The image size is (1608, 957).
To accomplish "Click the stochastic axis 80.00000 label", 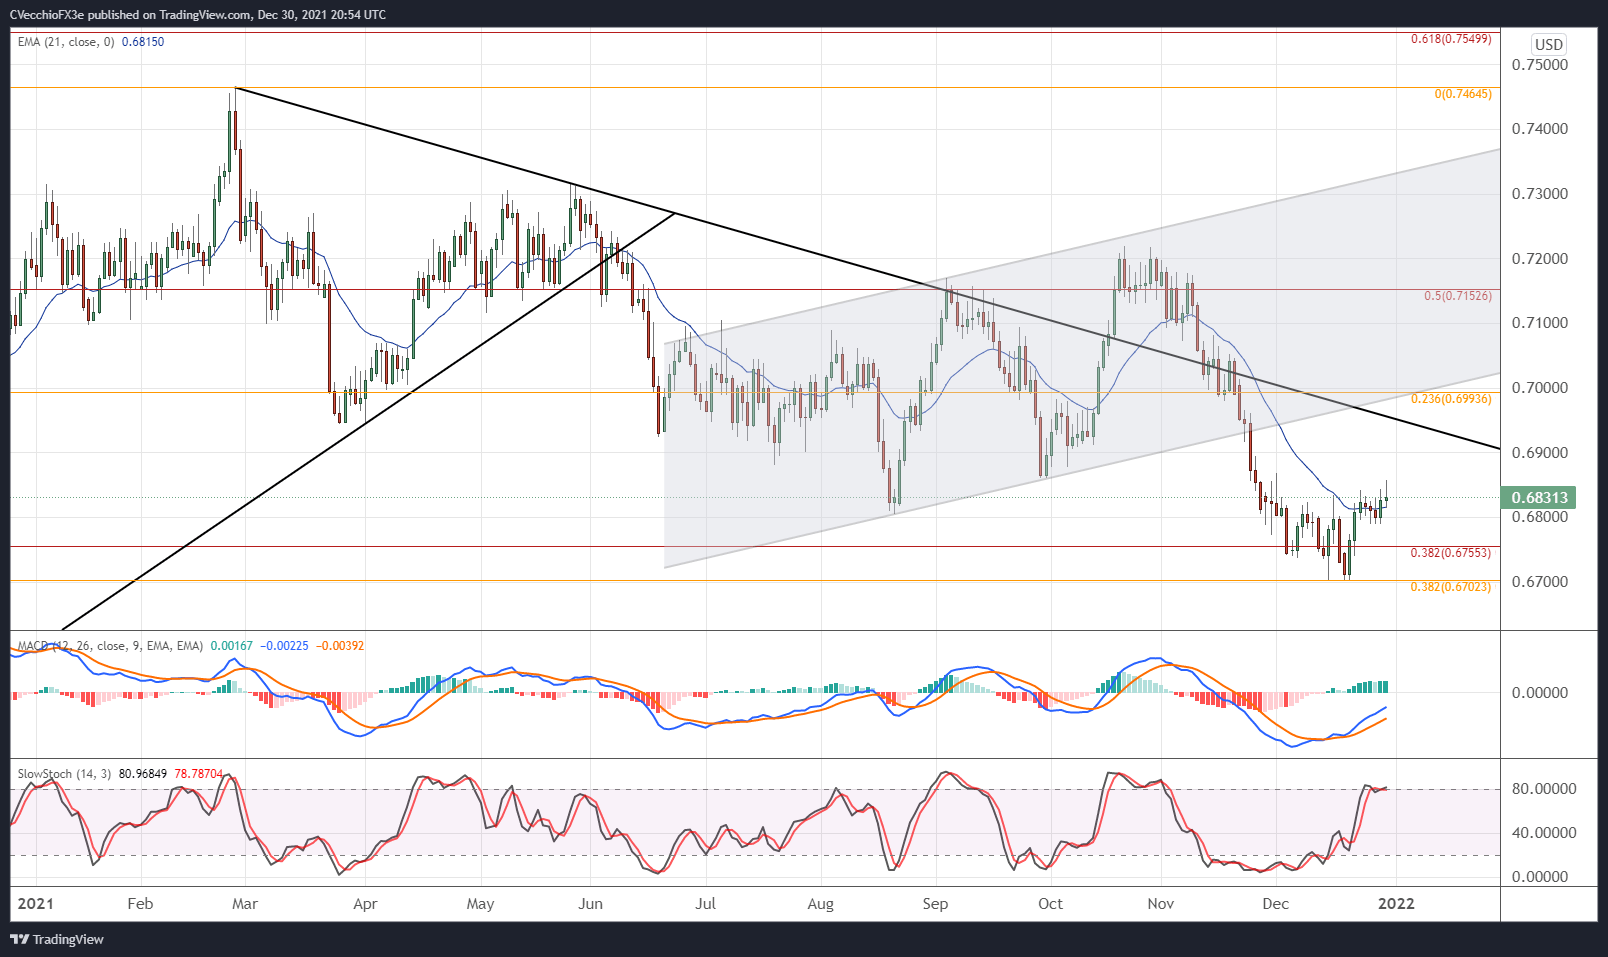I will 1544,789.
